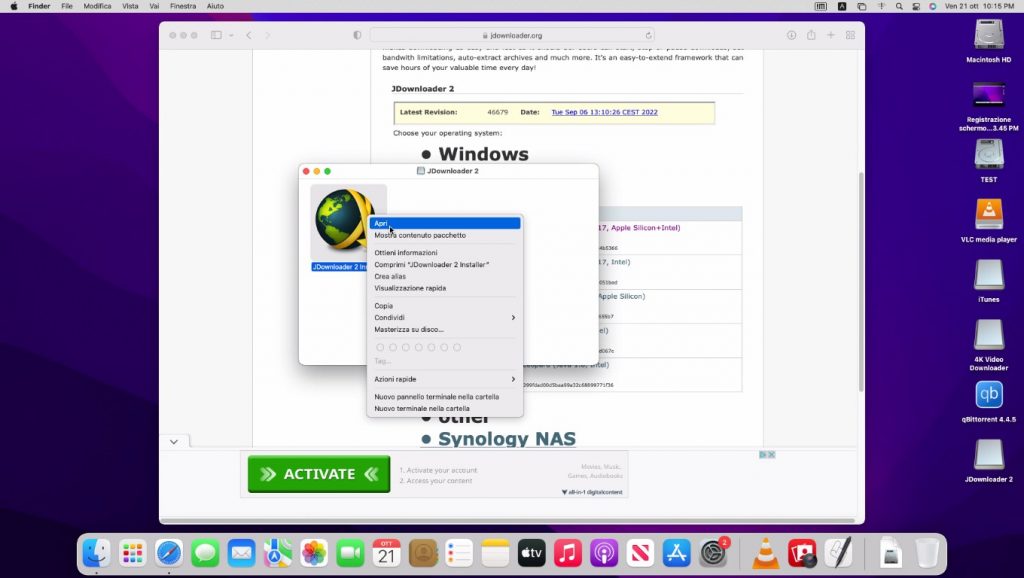The width and height of the screenshot is (1024, 578).
Task: Click Safari's downloads icon in toolbar
Action: pos(791,35)
